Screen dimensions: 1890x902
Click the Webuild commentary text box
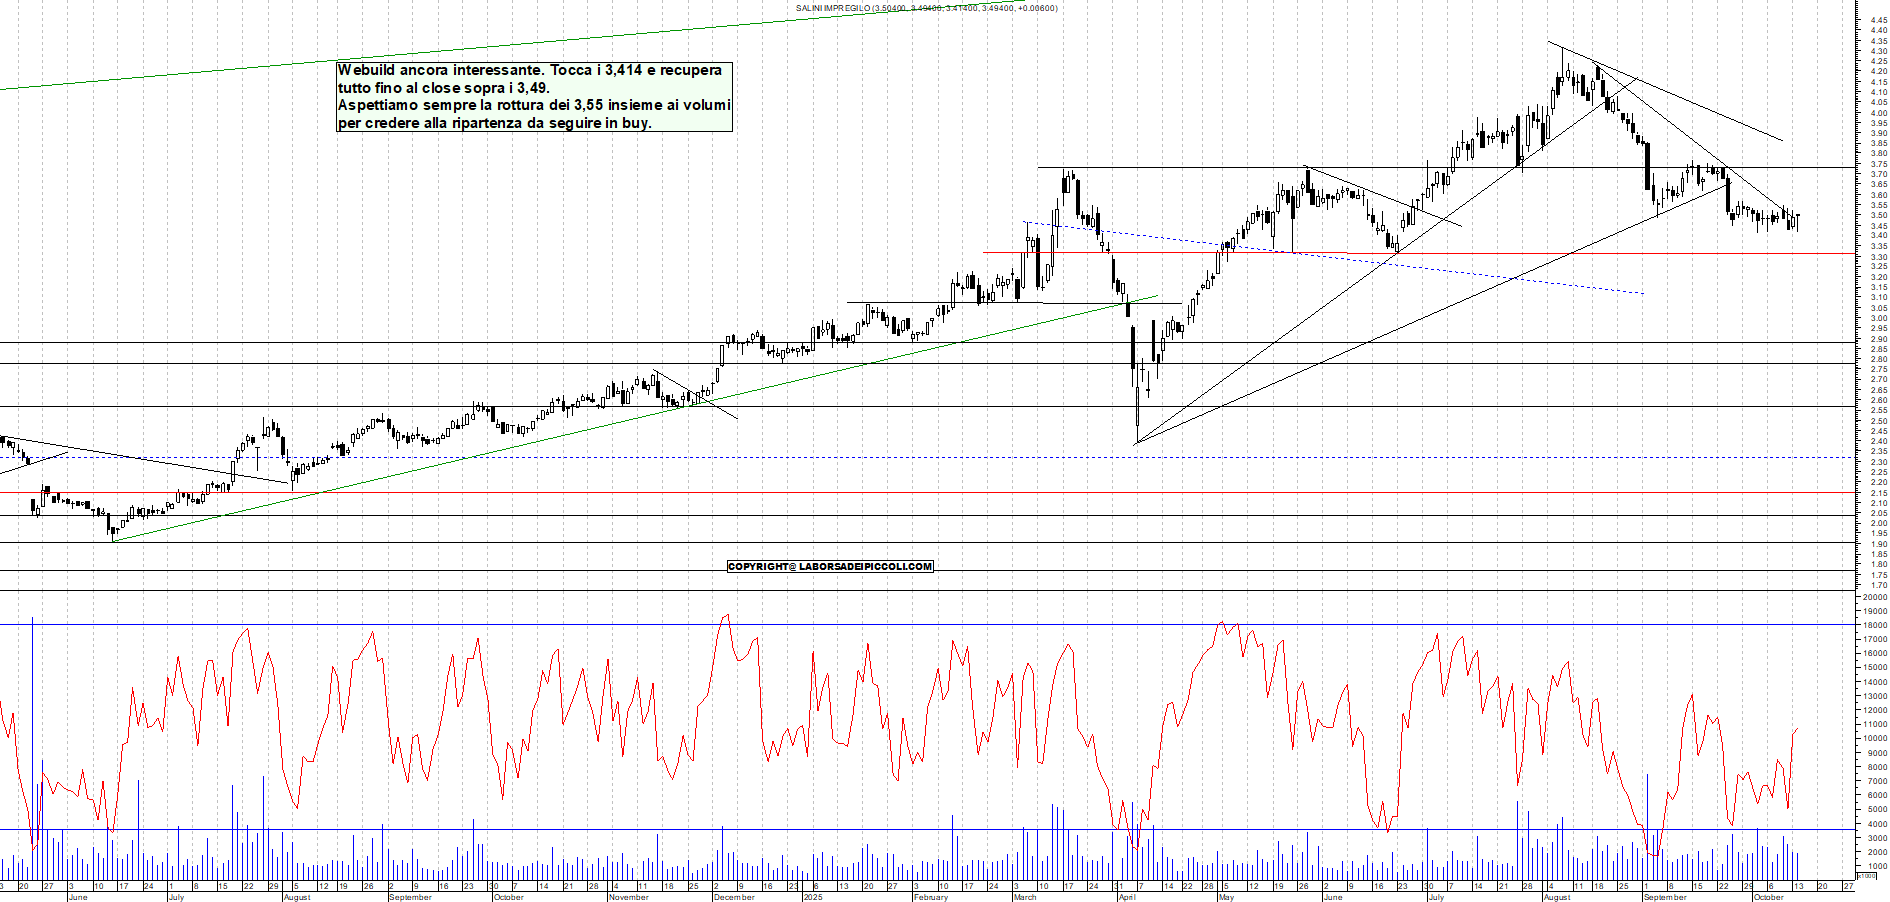(x=534, y=97)
